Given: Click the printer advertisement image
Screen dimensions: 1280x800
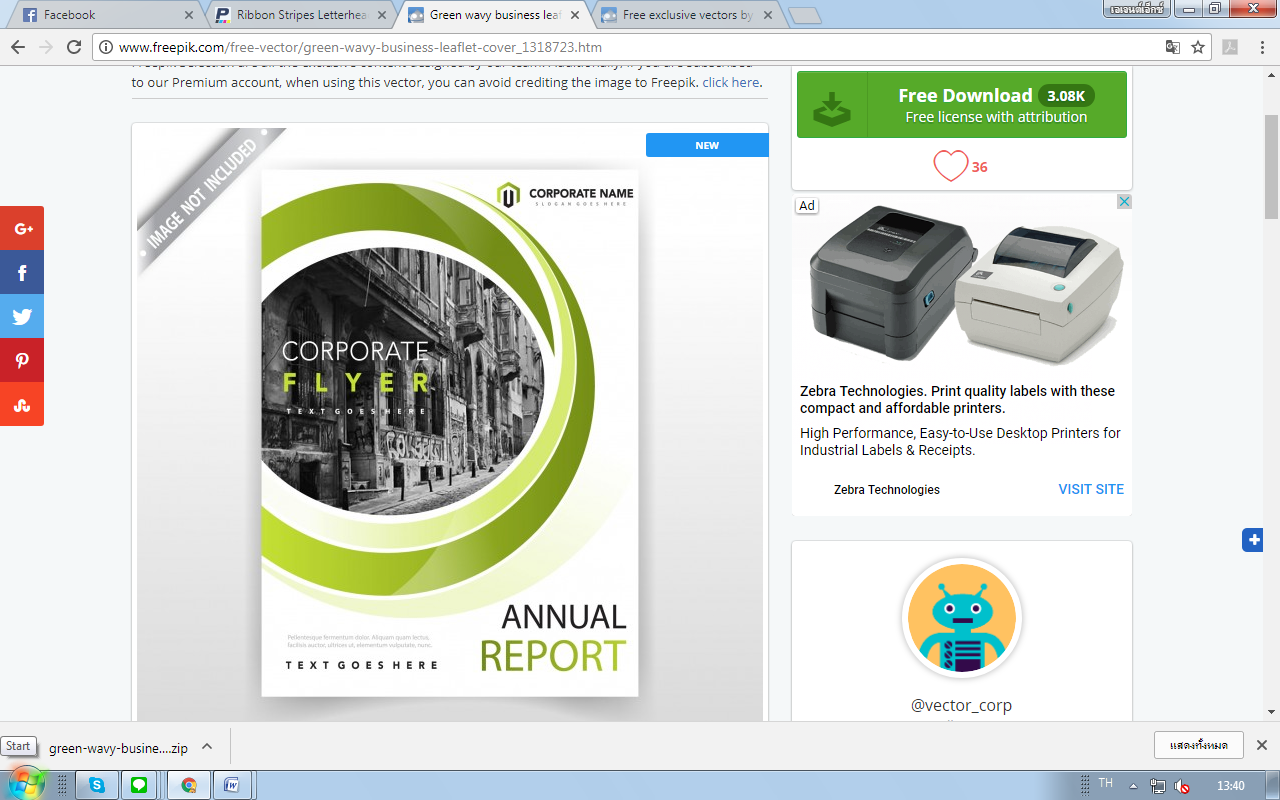Looking at the screenshot, I should tap(962, 284).
